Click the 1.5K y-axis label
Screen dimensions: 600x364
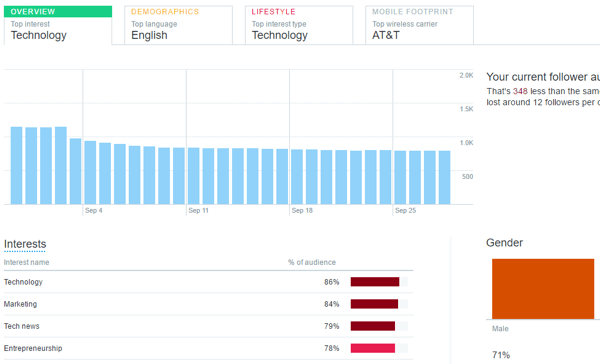466,109
